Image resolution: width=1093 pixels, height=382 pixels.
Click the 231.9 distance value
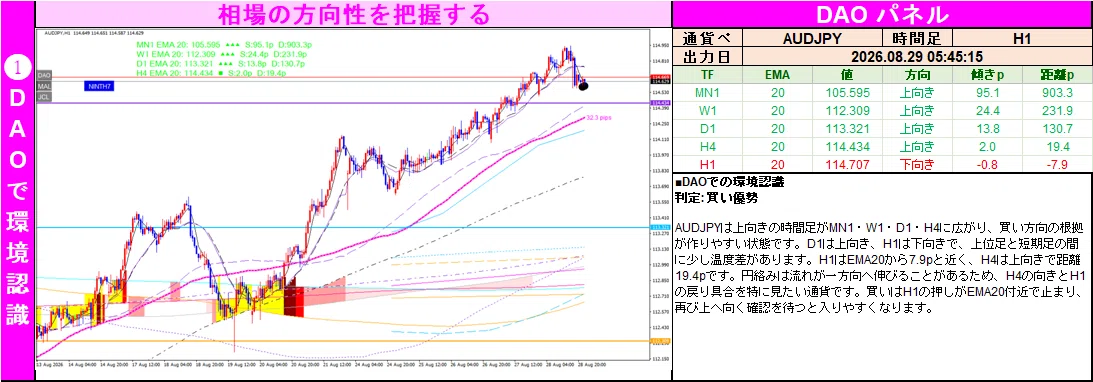pos(1057,110)
